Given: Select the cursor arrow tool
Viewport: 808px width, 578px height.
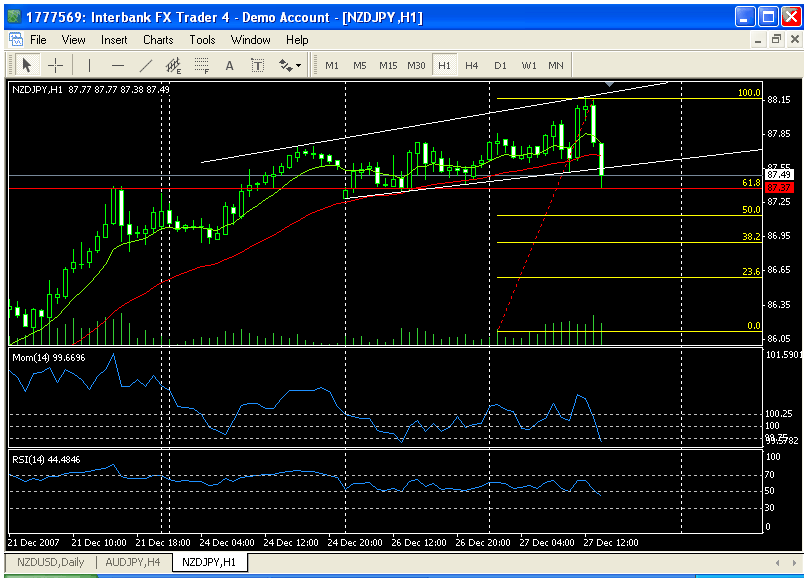Looking at the screenshot, I should 27,65.
